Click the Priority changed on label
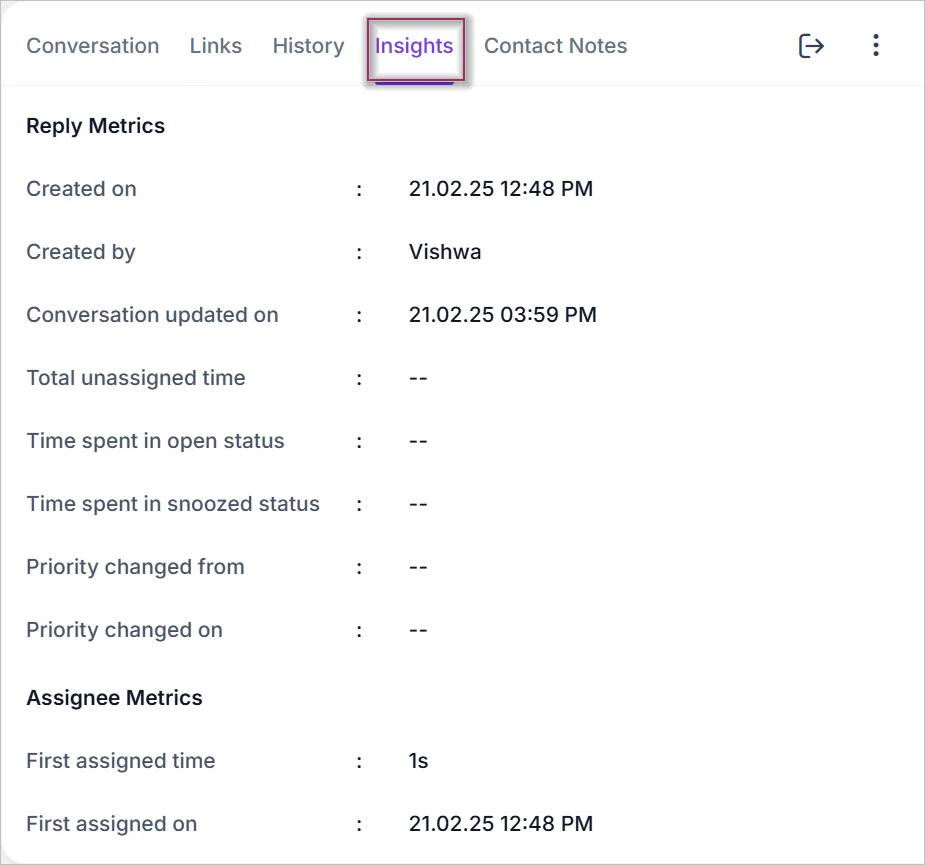This screenshot has height=865, width=925. tap(124, 630)
